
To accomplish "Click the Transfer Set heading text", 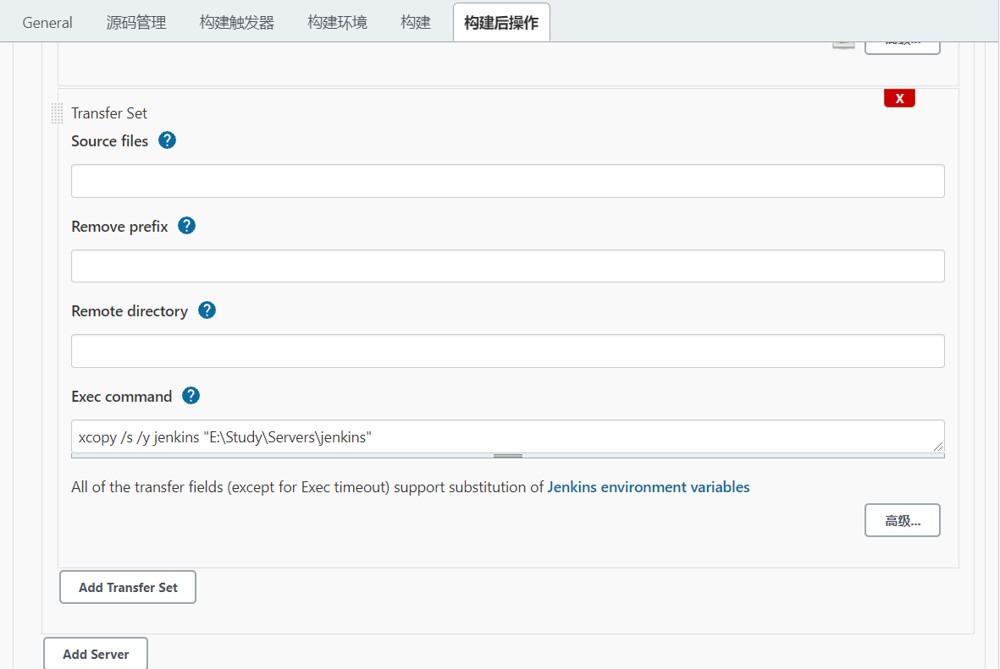I will [x=109, y=113].
